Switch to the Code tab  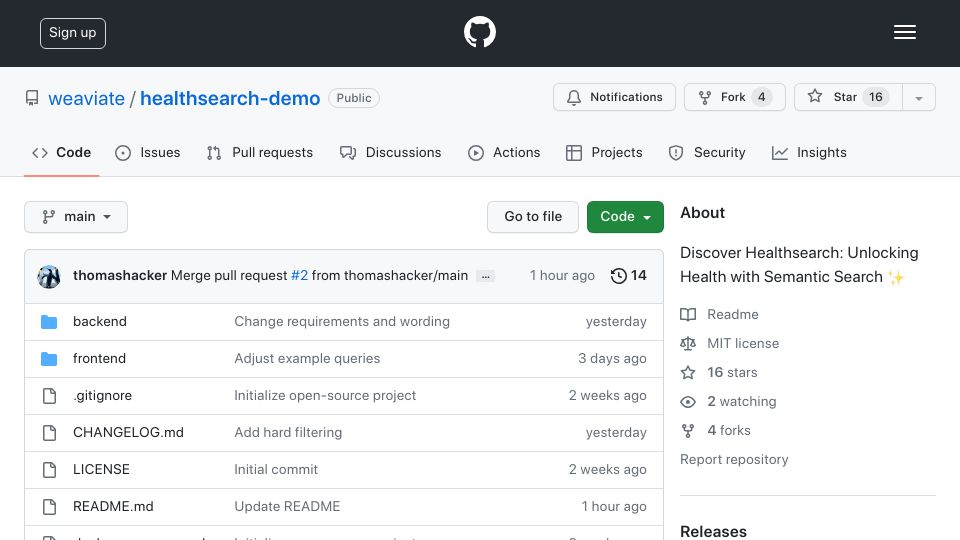[x=62, y=152]
